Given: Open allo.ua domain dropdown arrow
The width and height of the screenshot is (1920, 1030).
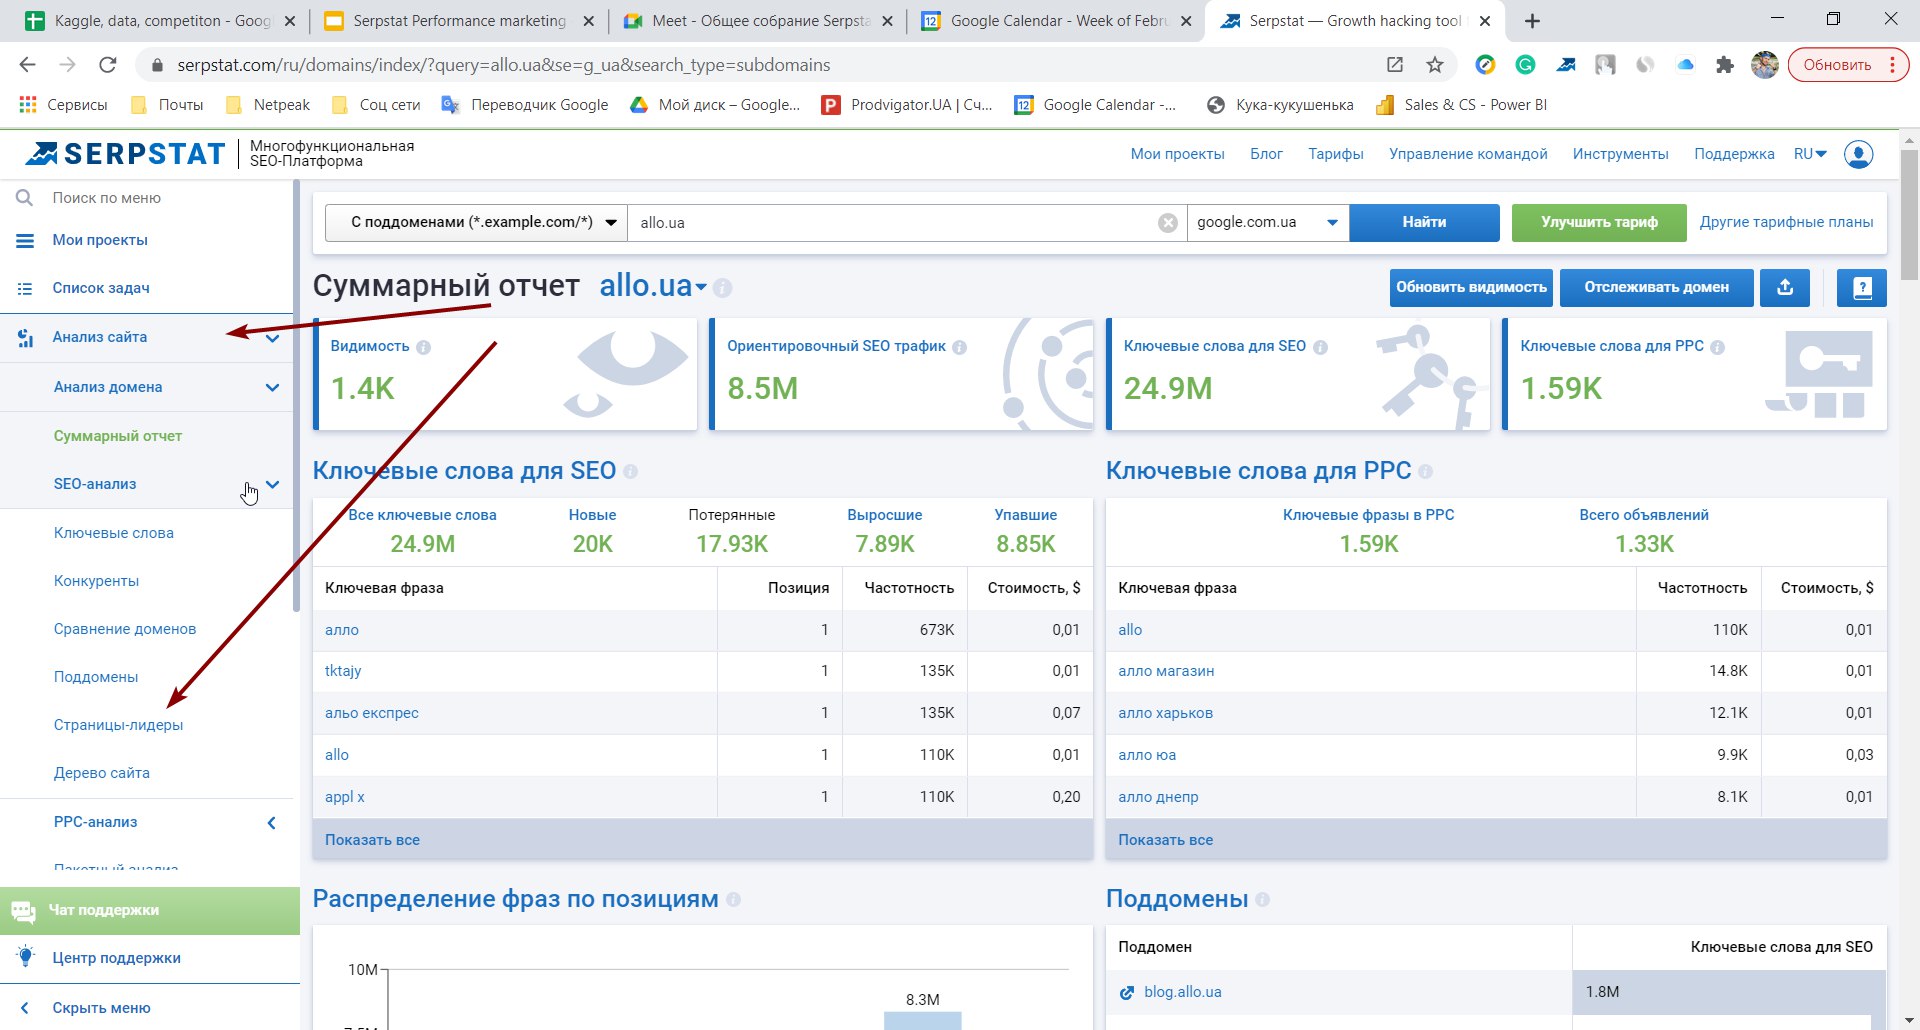Looking at the screenshot, I should click(x=701, y=288).
